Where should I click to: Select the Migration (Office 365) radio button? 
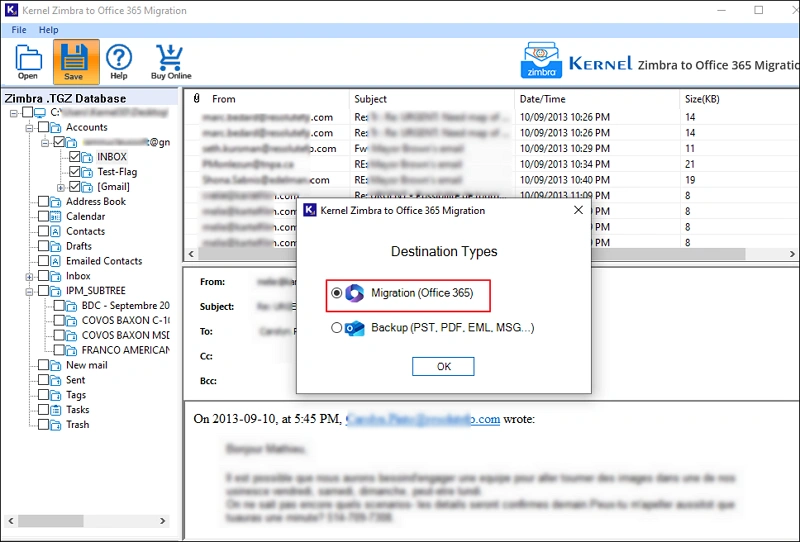click(336, 293)
